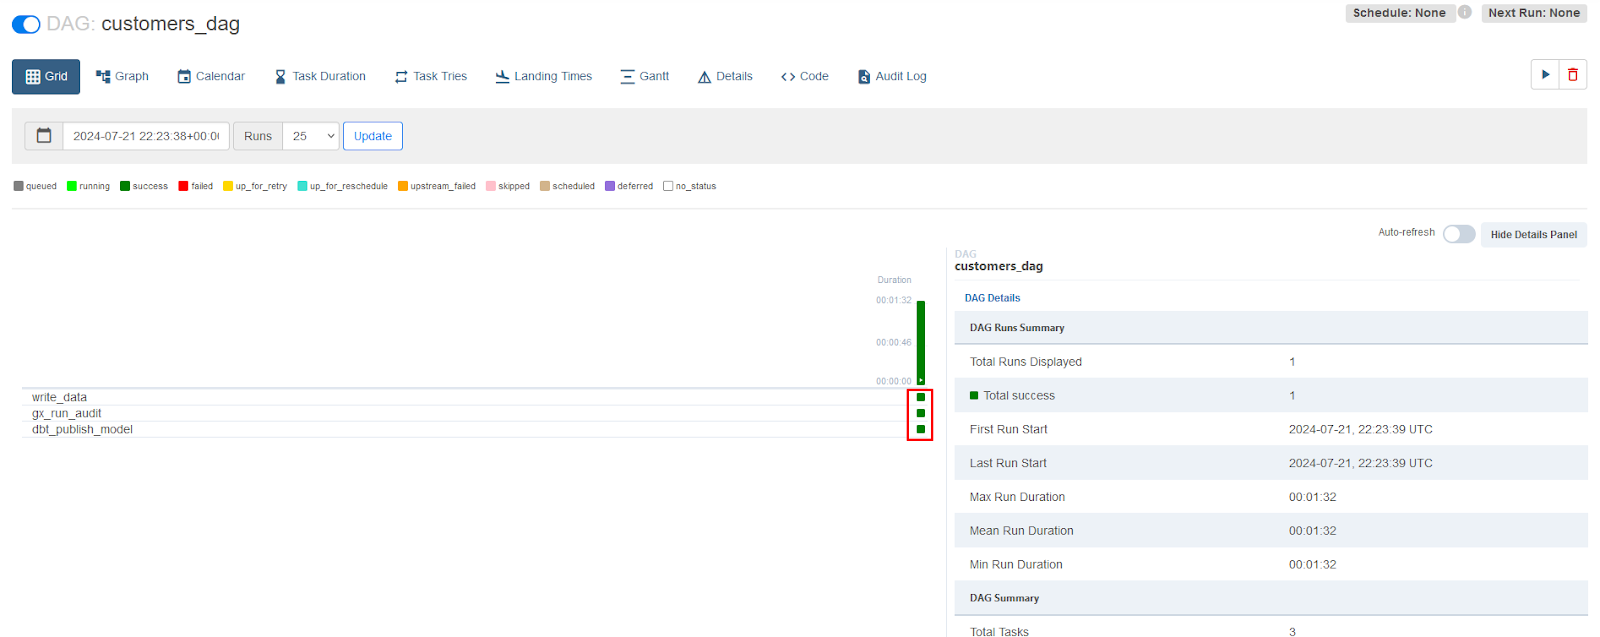The height and width of the screenshot is (637, 1600).
Task: Click the schedule info icon
Action: [x=1464, y=13]
